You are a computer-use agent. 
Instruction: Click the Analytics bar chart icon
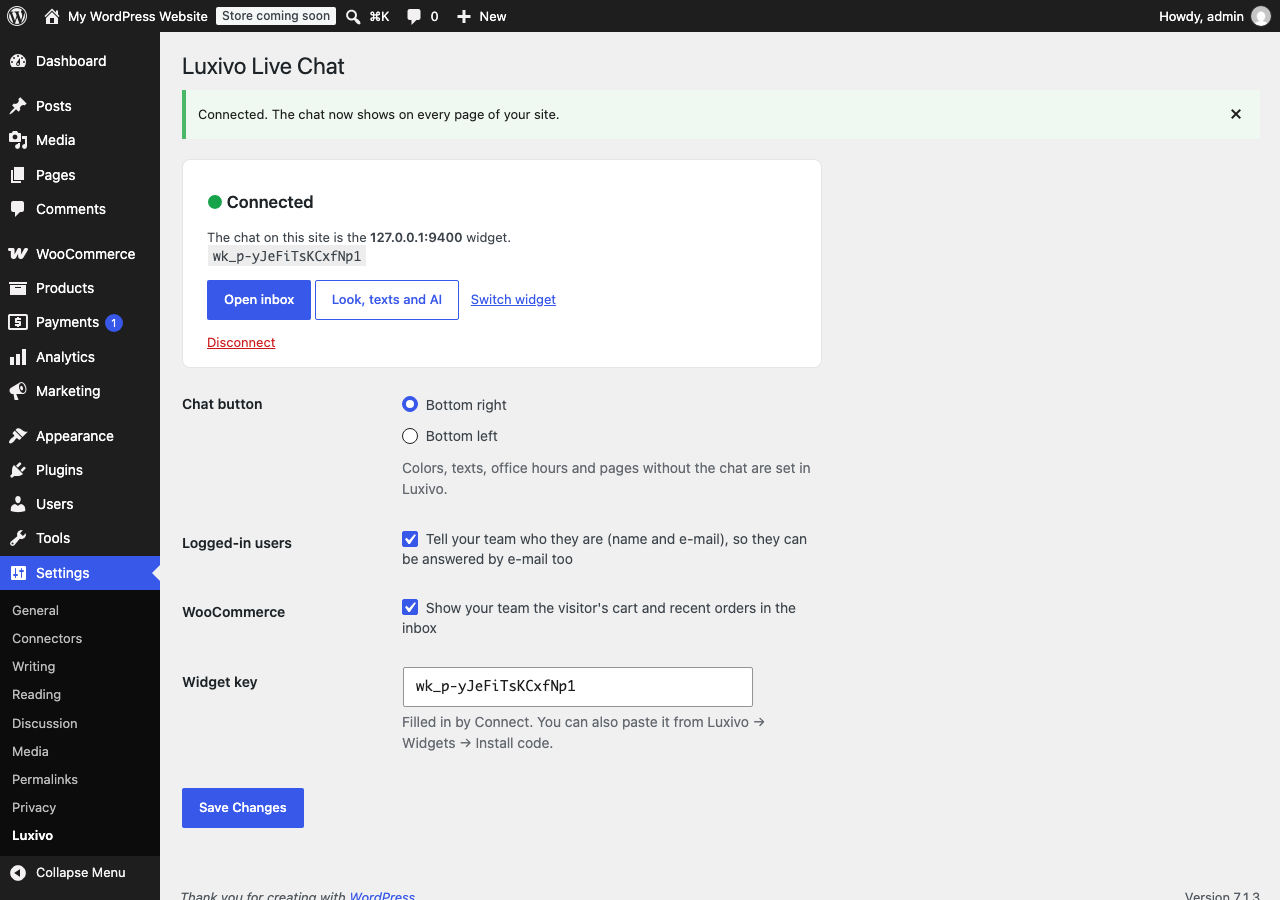(x=18, y=357)
